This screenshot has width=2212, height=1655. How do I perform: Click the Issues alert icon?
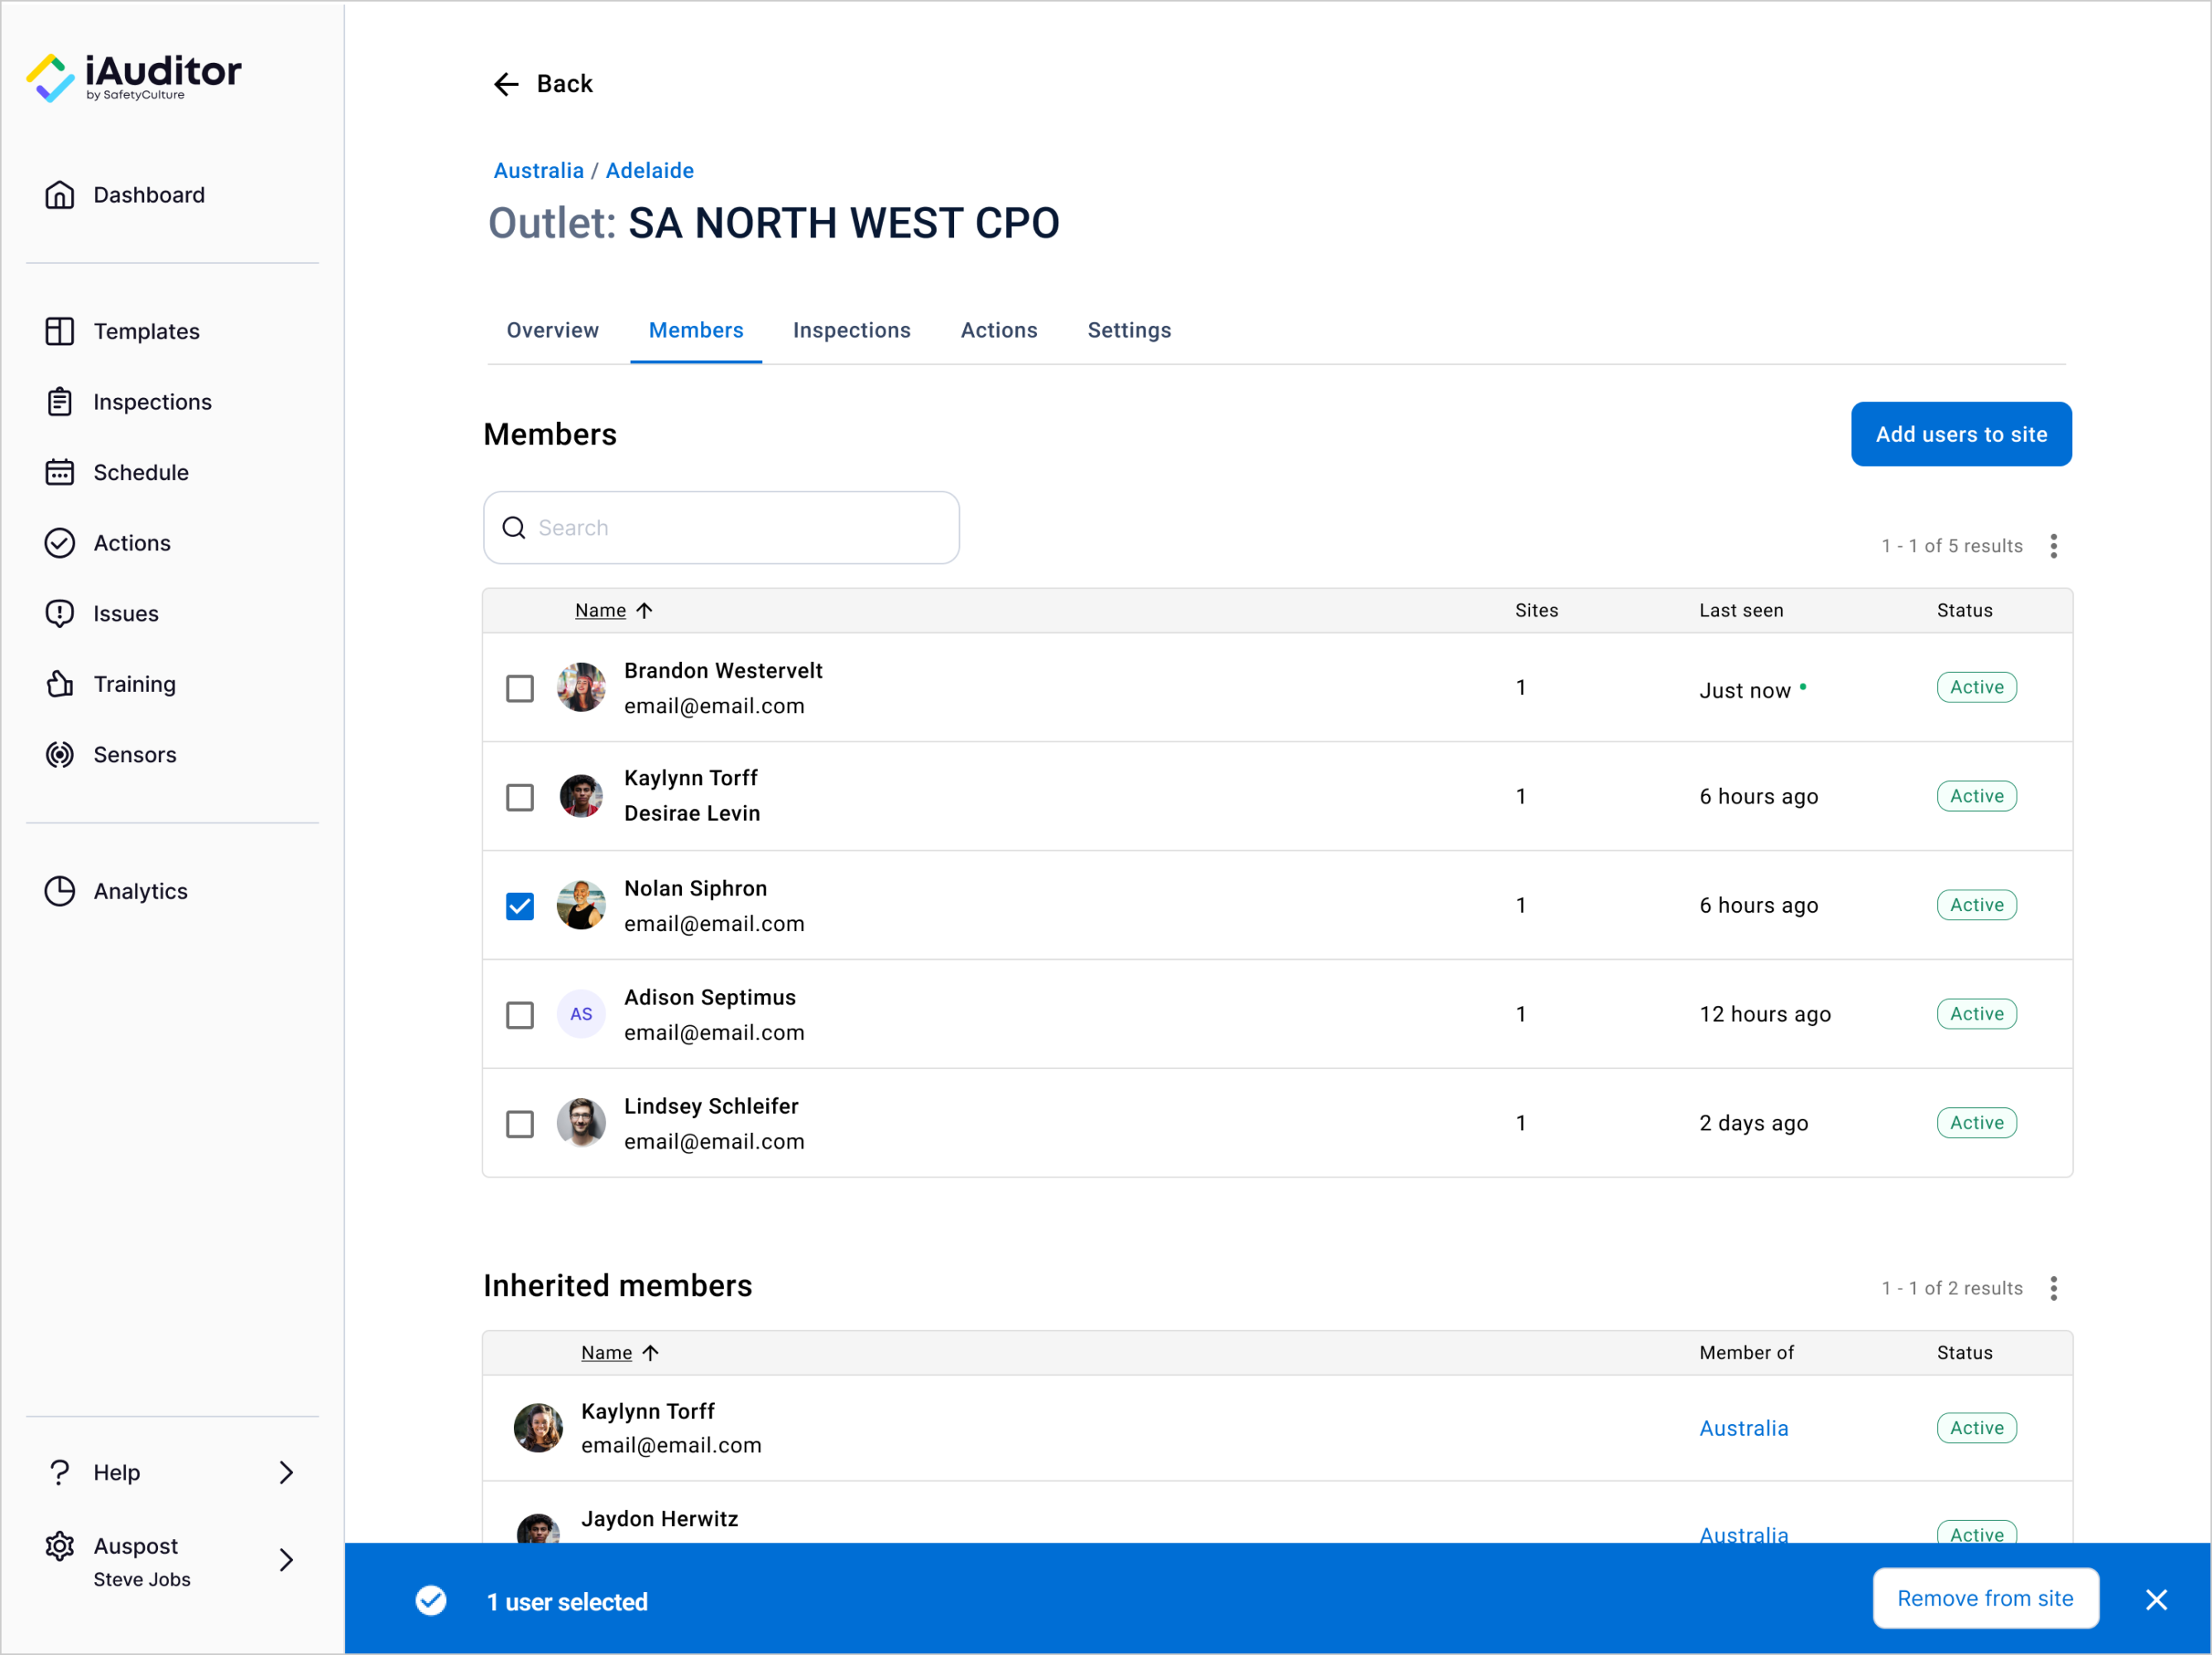(x=59, y=613)
